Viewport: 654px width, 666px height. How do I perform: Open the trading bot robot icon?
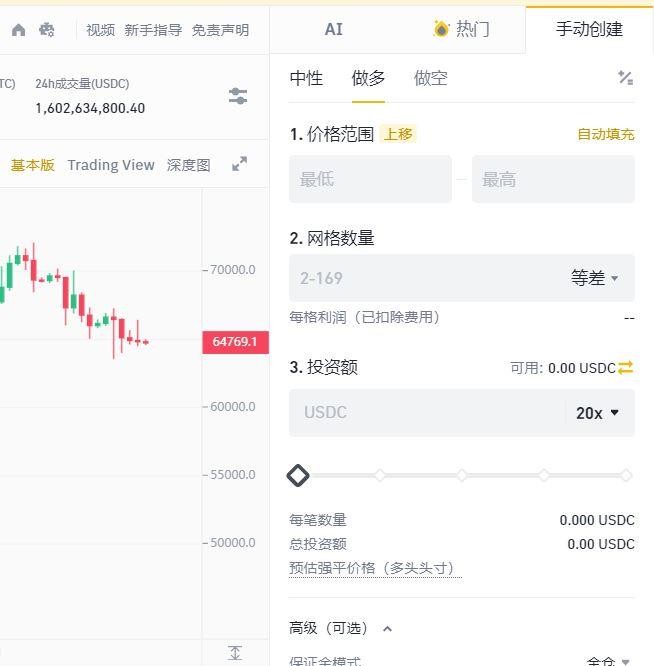pyautogui.click(x=47, y=30)
